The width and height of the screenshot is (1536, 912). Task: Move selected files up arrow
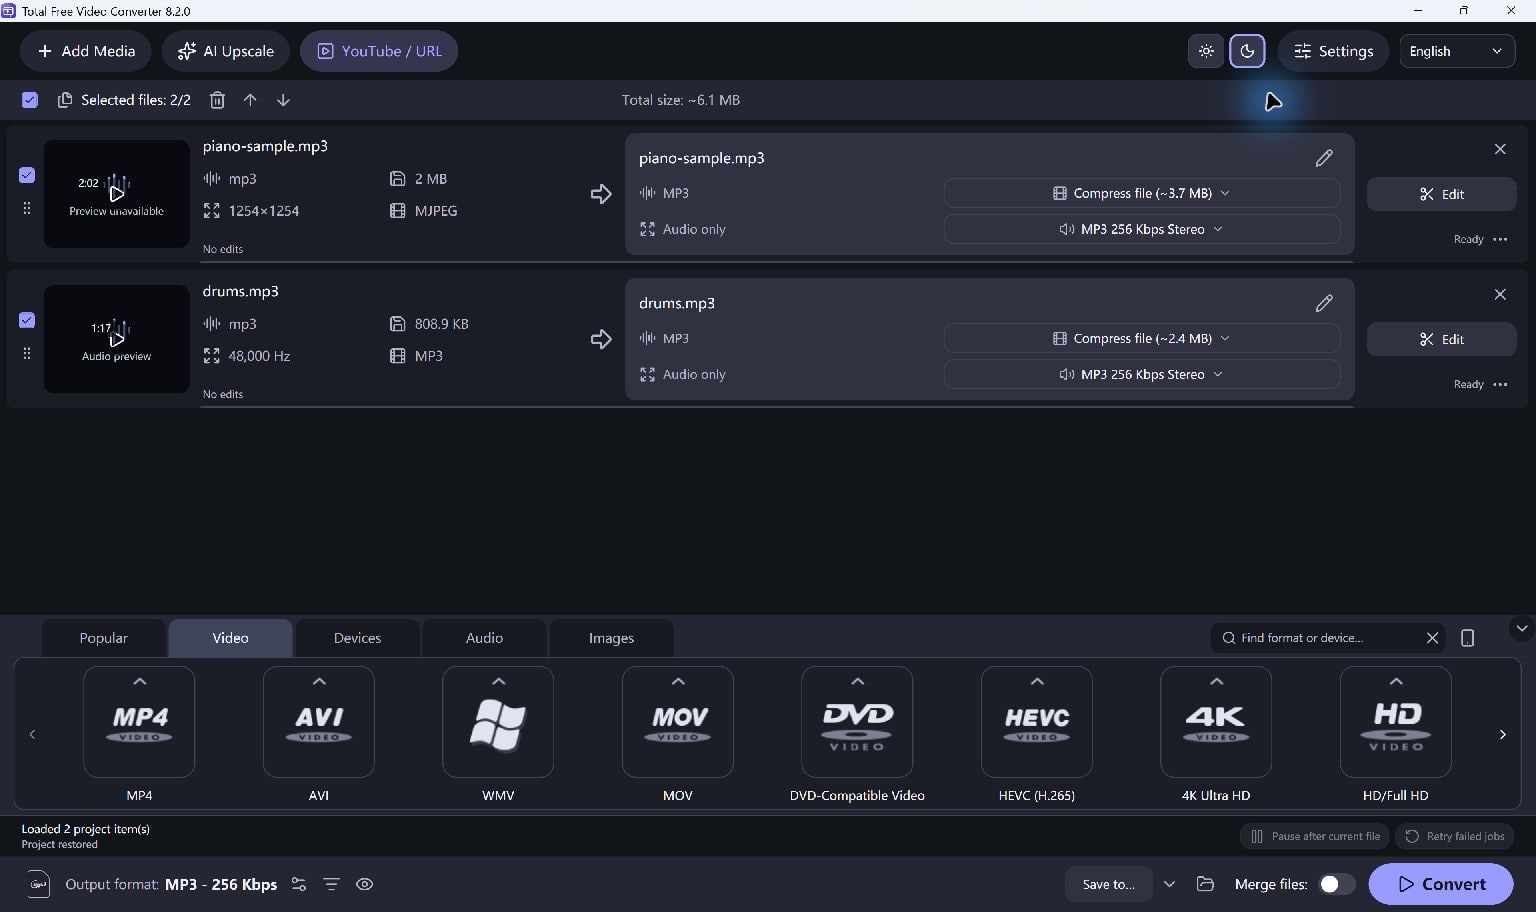250,100
